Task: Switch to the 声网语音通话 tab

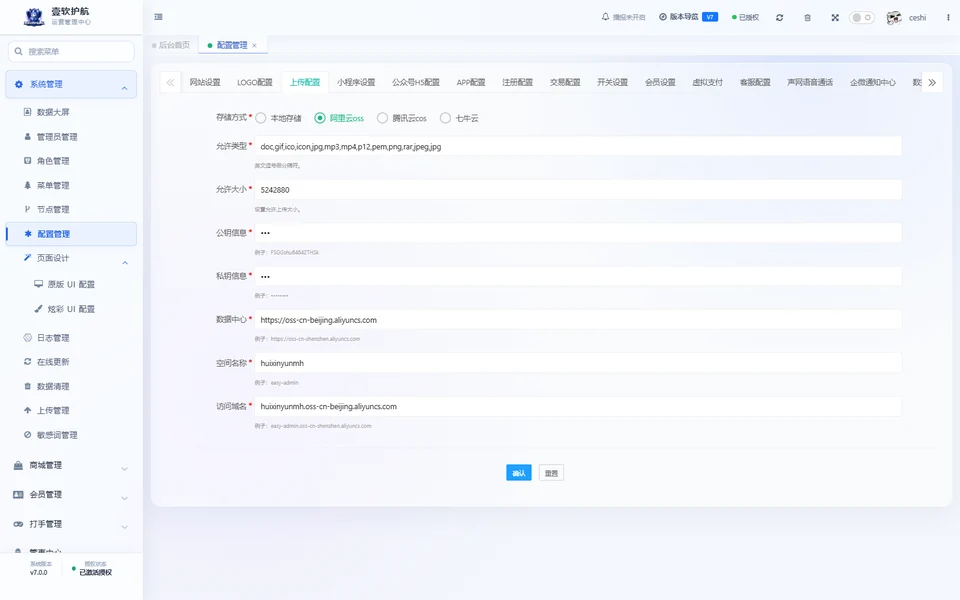Action: (x=810, y=82)
